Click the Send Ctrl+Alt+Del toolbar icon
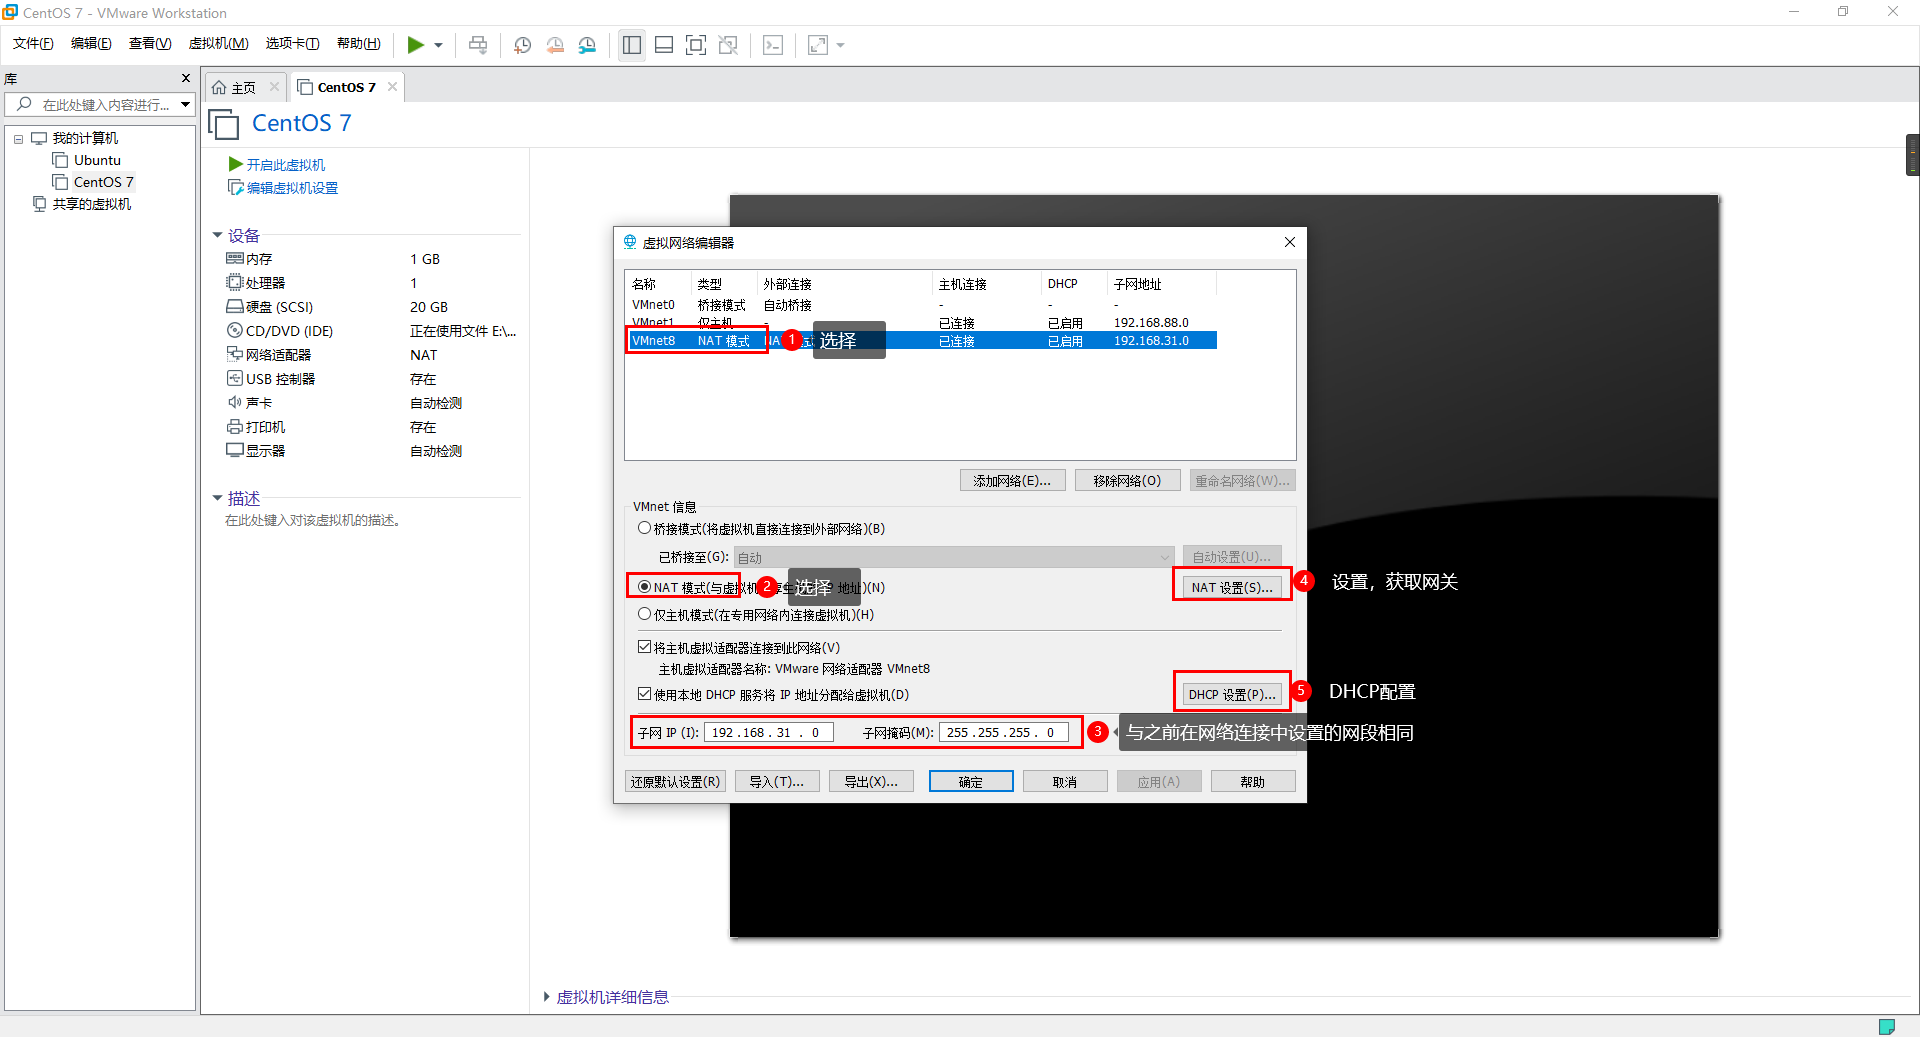Viewport: 1920px width, 1037px height. tap(478, 45)
